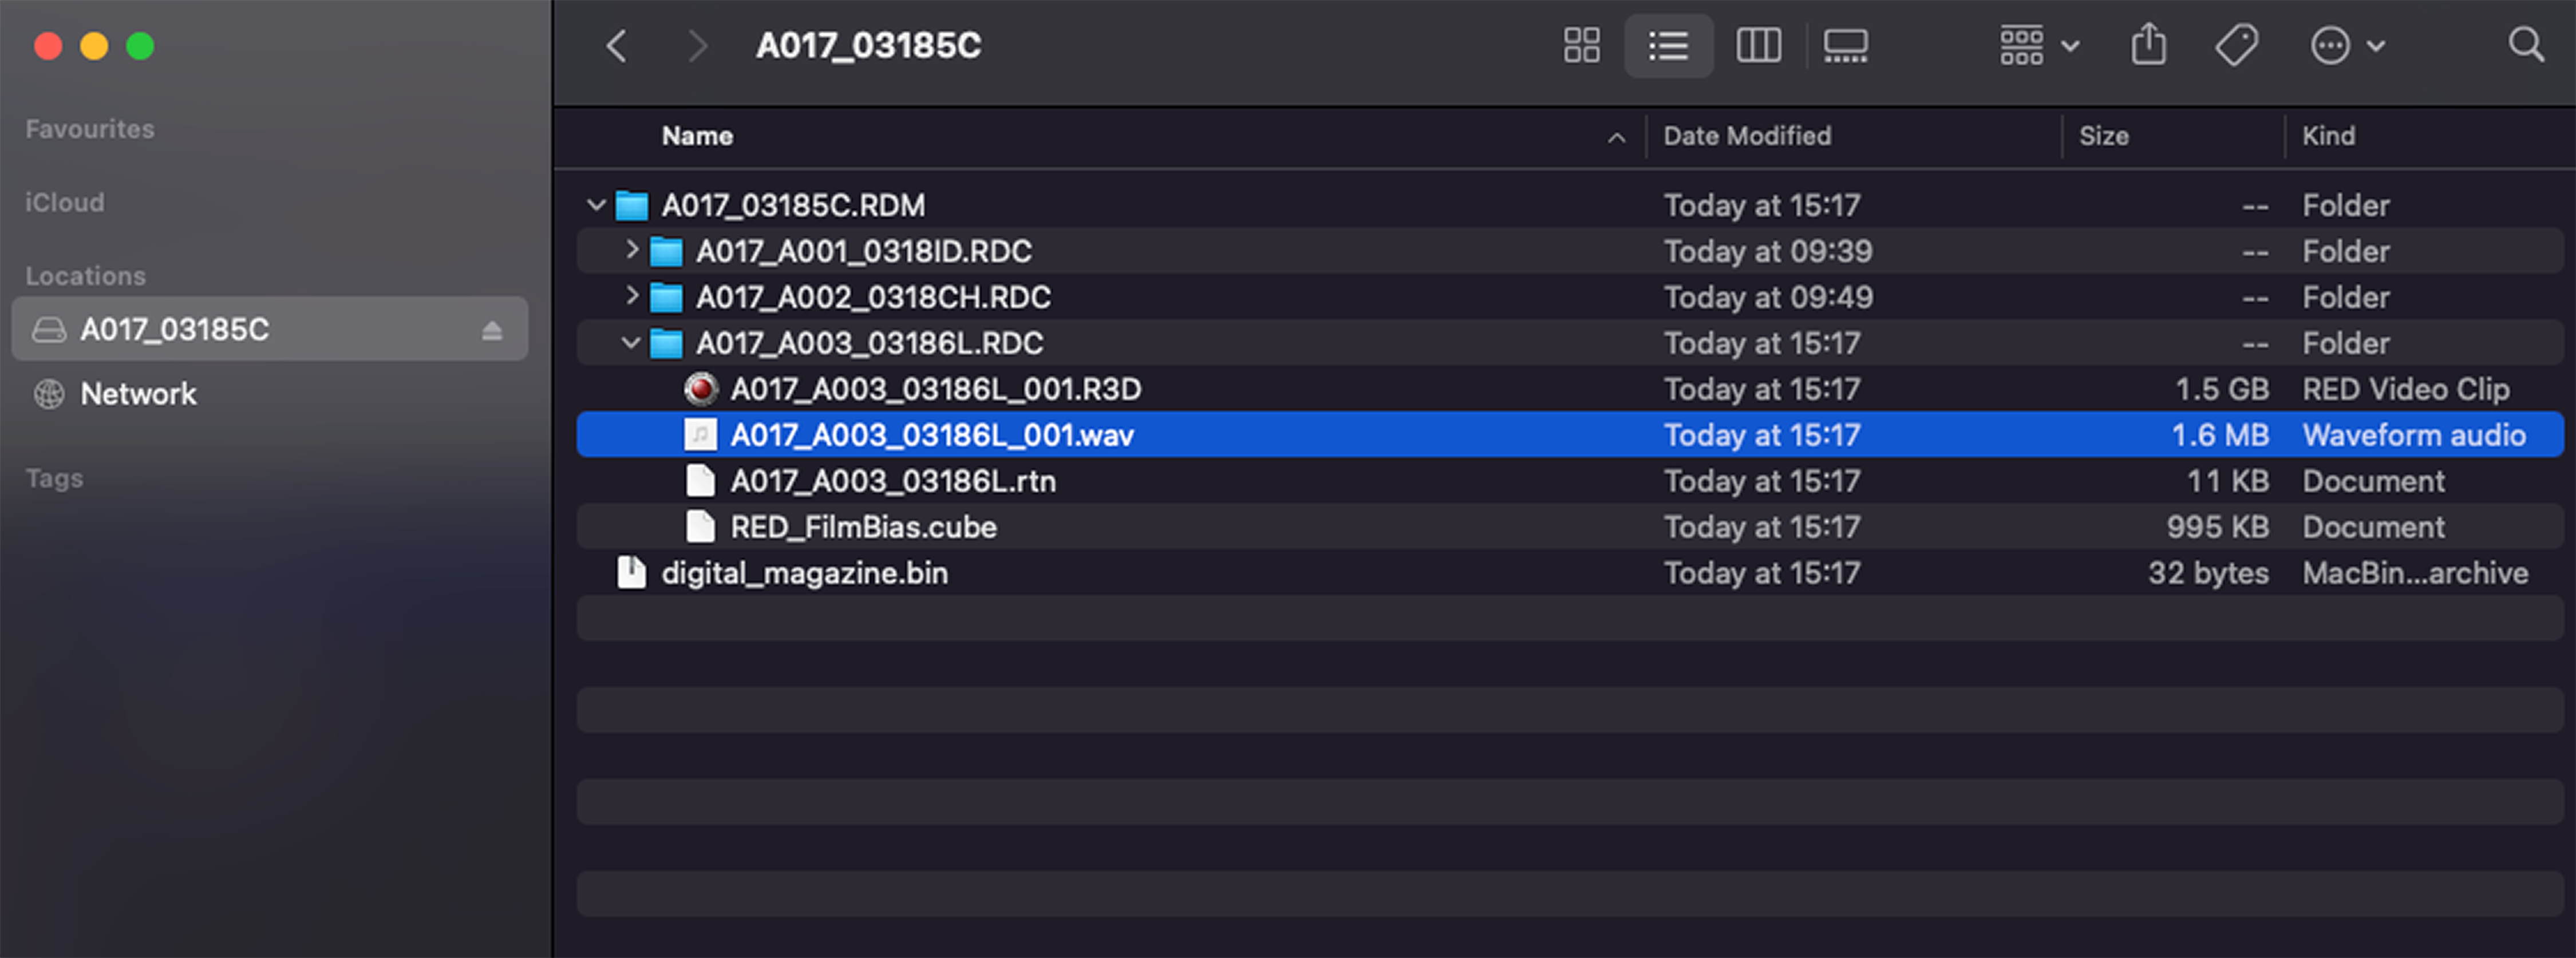This screenshot has height=958, width=2576.
Task: Click the Tags toolbar icon
Action: pyautogui.click(x=2236, y=46)
